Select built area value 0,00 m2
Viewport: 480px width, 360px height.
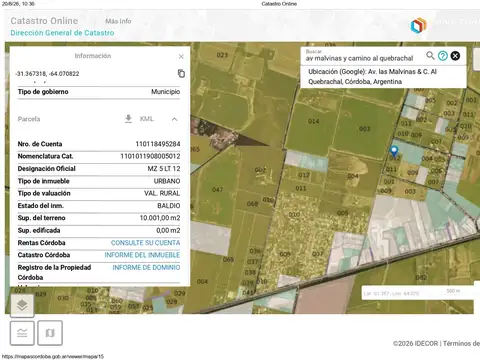coord(168,230)
